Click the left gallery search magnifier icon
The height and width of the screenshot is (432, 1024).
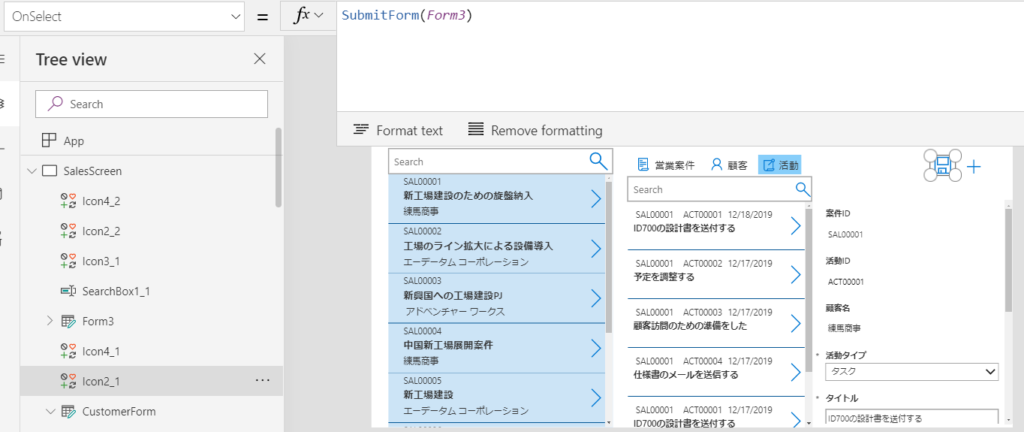[599, 161]
